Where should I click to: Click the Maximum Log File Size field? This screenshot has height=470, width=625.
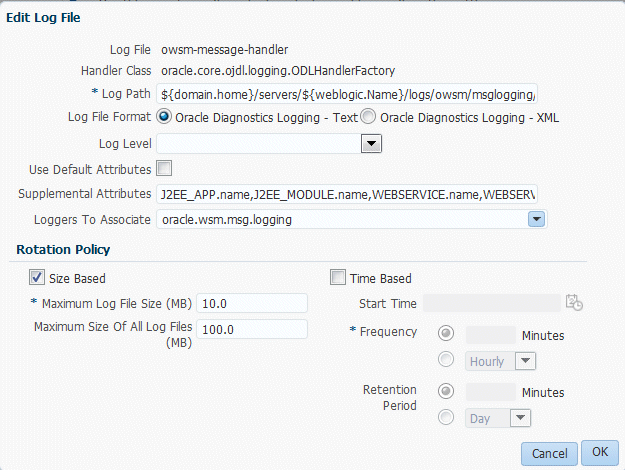click(x=252, y=303)
